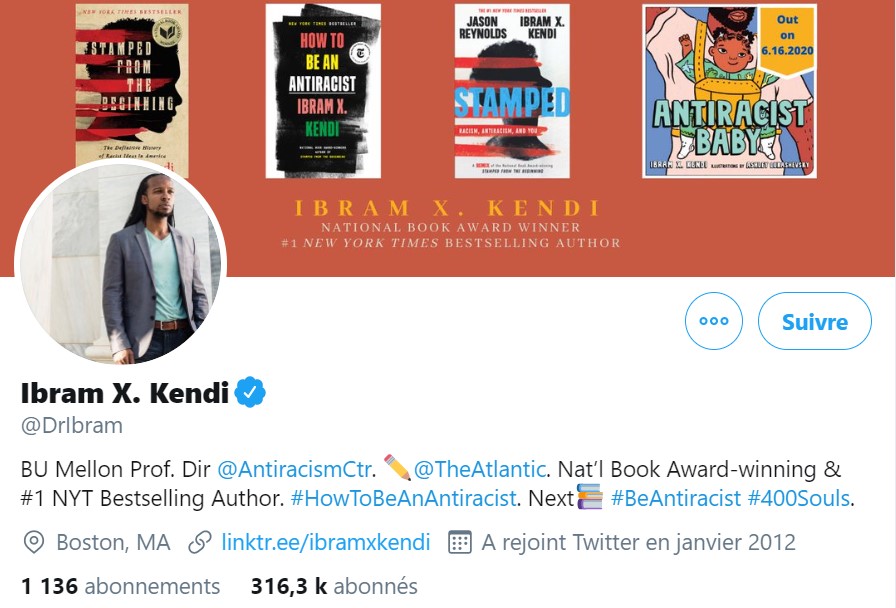Open the @AntiracismCtr mention
This screenshot has height=608, width=896.
click(x=294, y=469)
